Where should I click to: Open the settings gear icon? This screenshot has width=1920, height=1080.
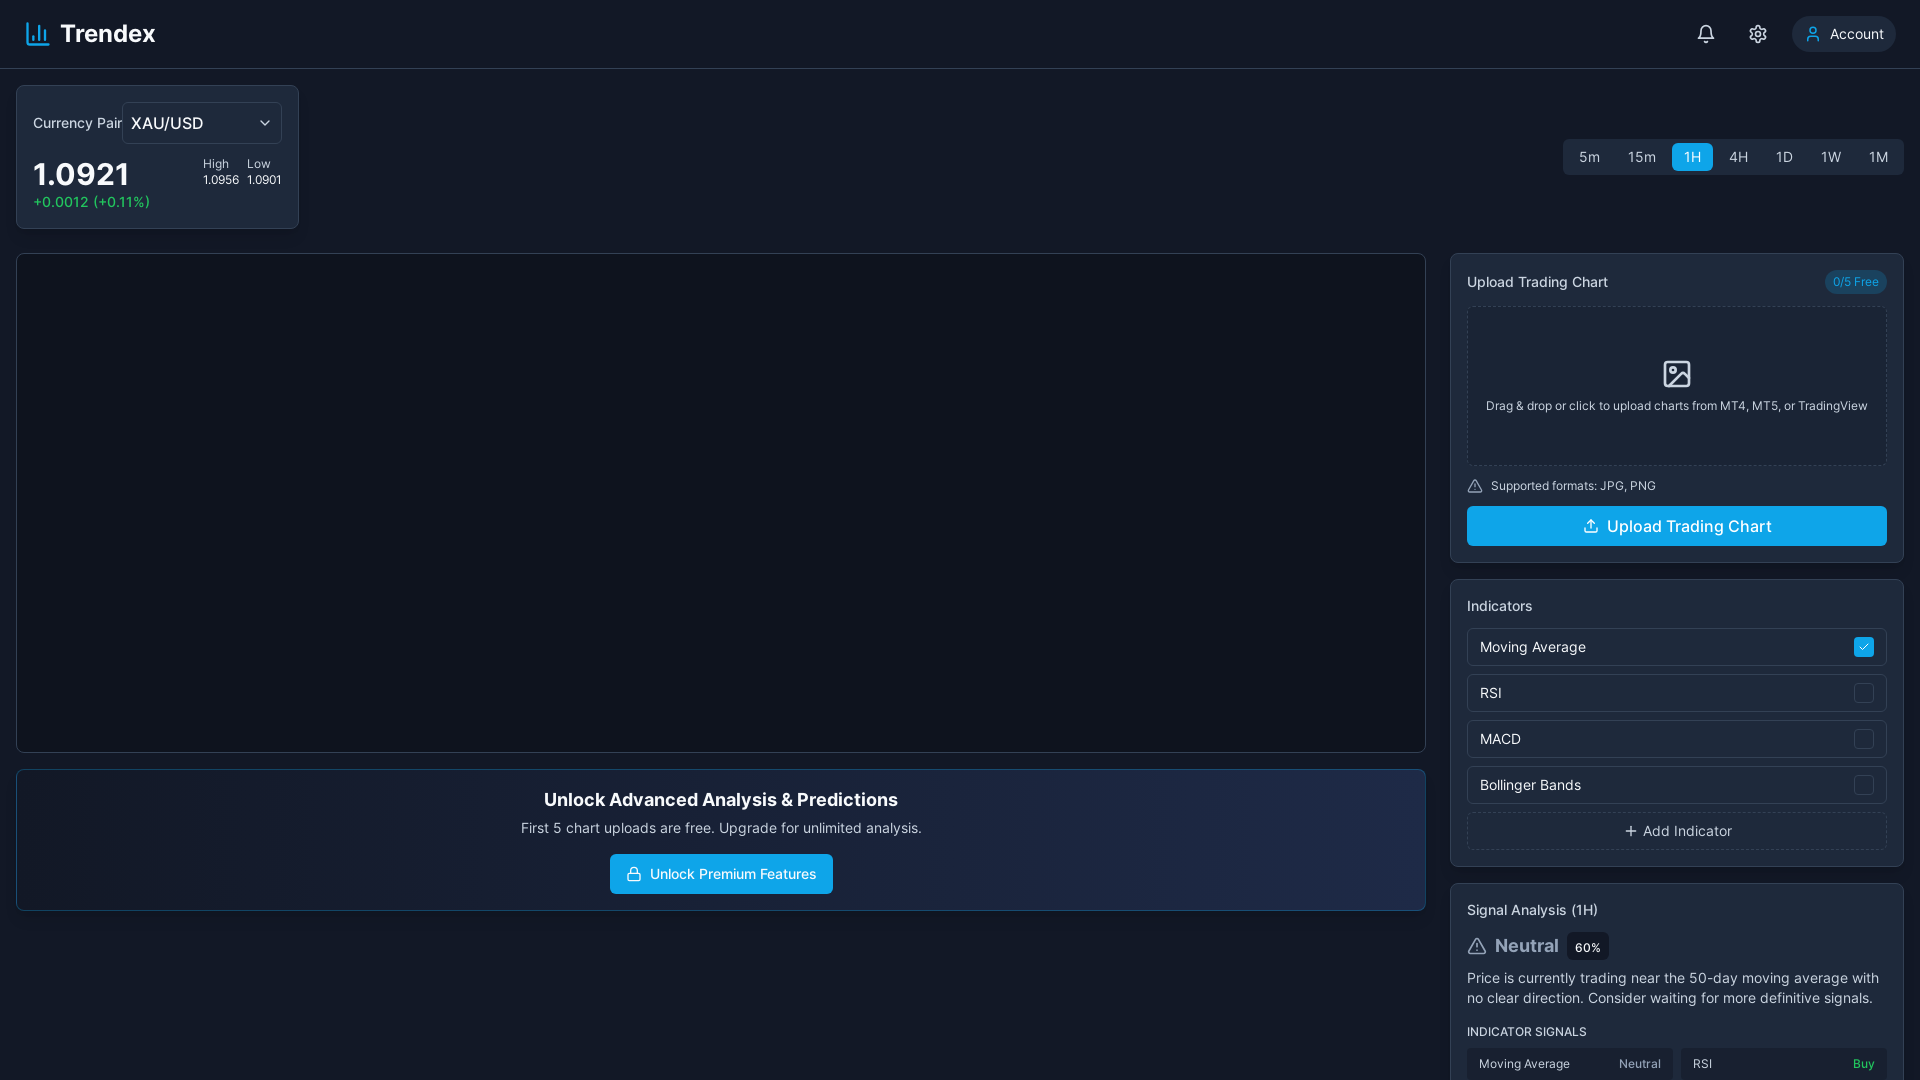(1757, 33)
